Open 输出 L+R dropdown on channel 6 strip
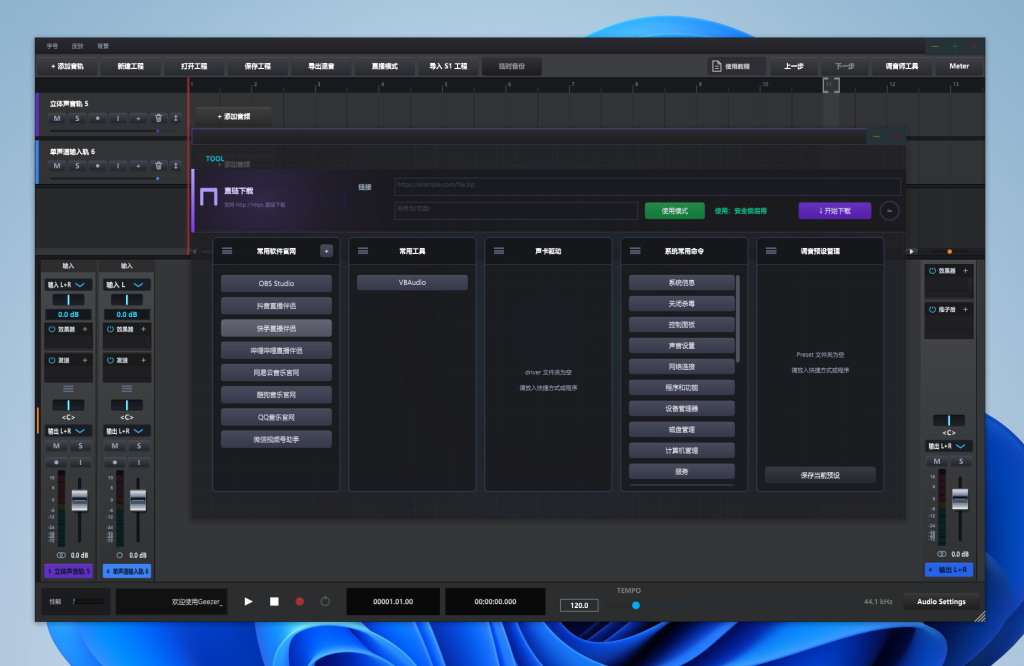This screenshot has width=1024, height=666. [x=127, y=431]
